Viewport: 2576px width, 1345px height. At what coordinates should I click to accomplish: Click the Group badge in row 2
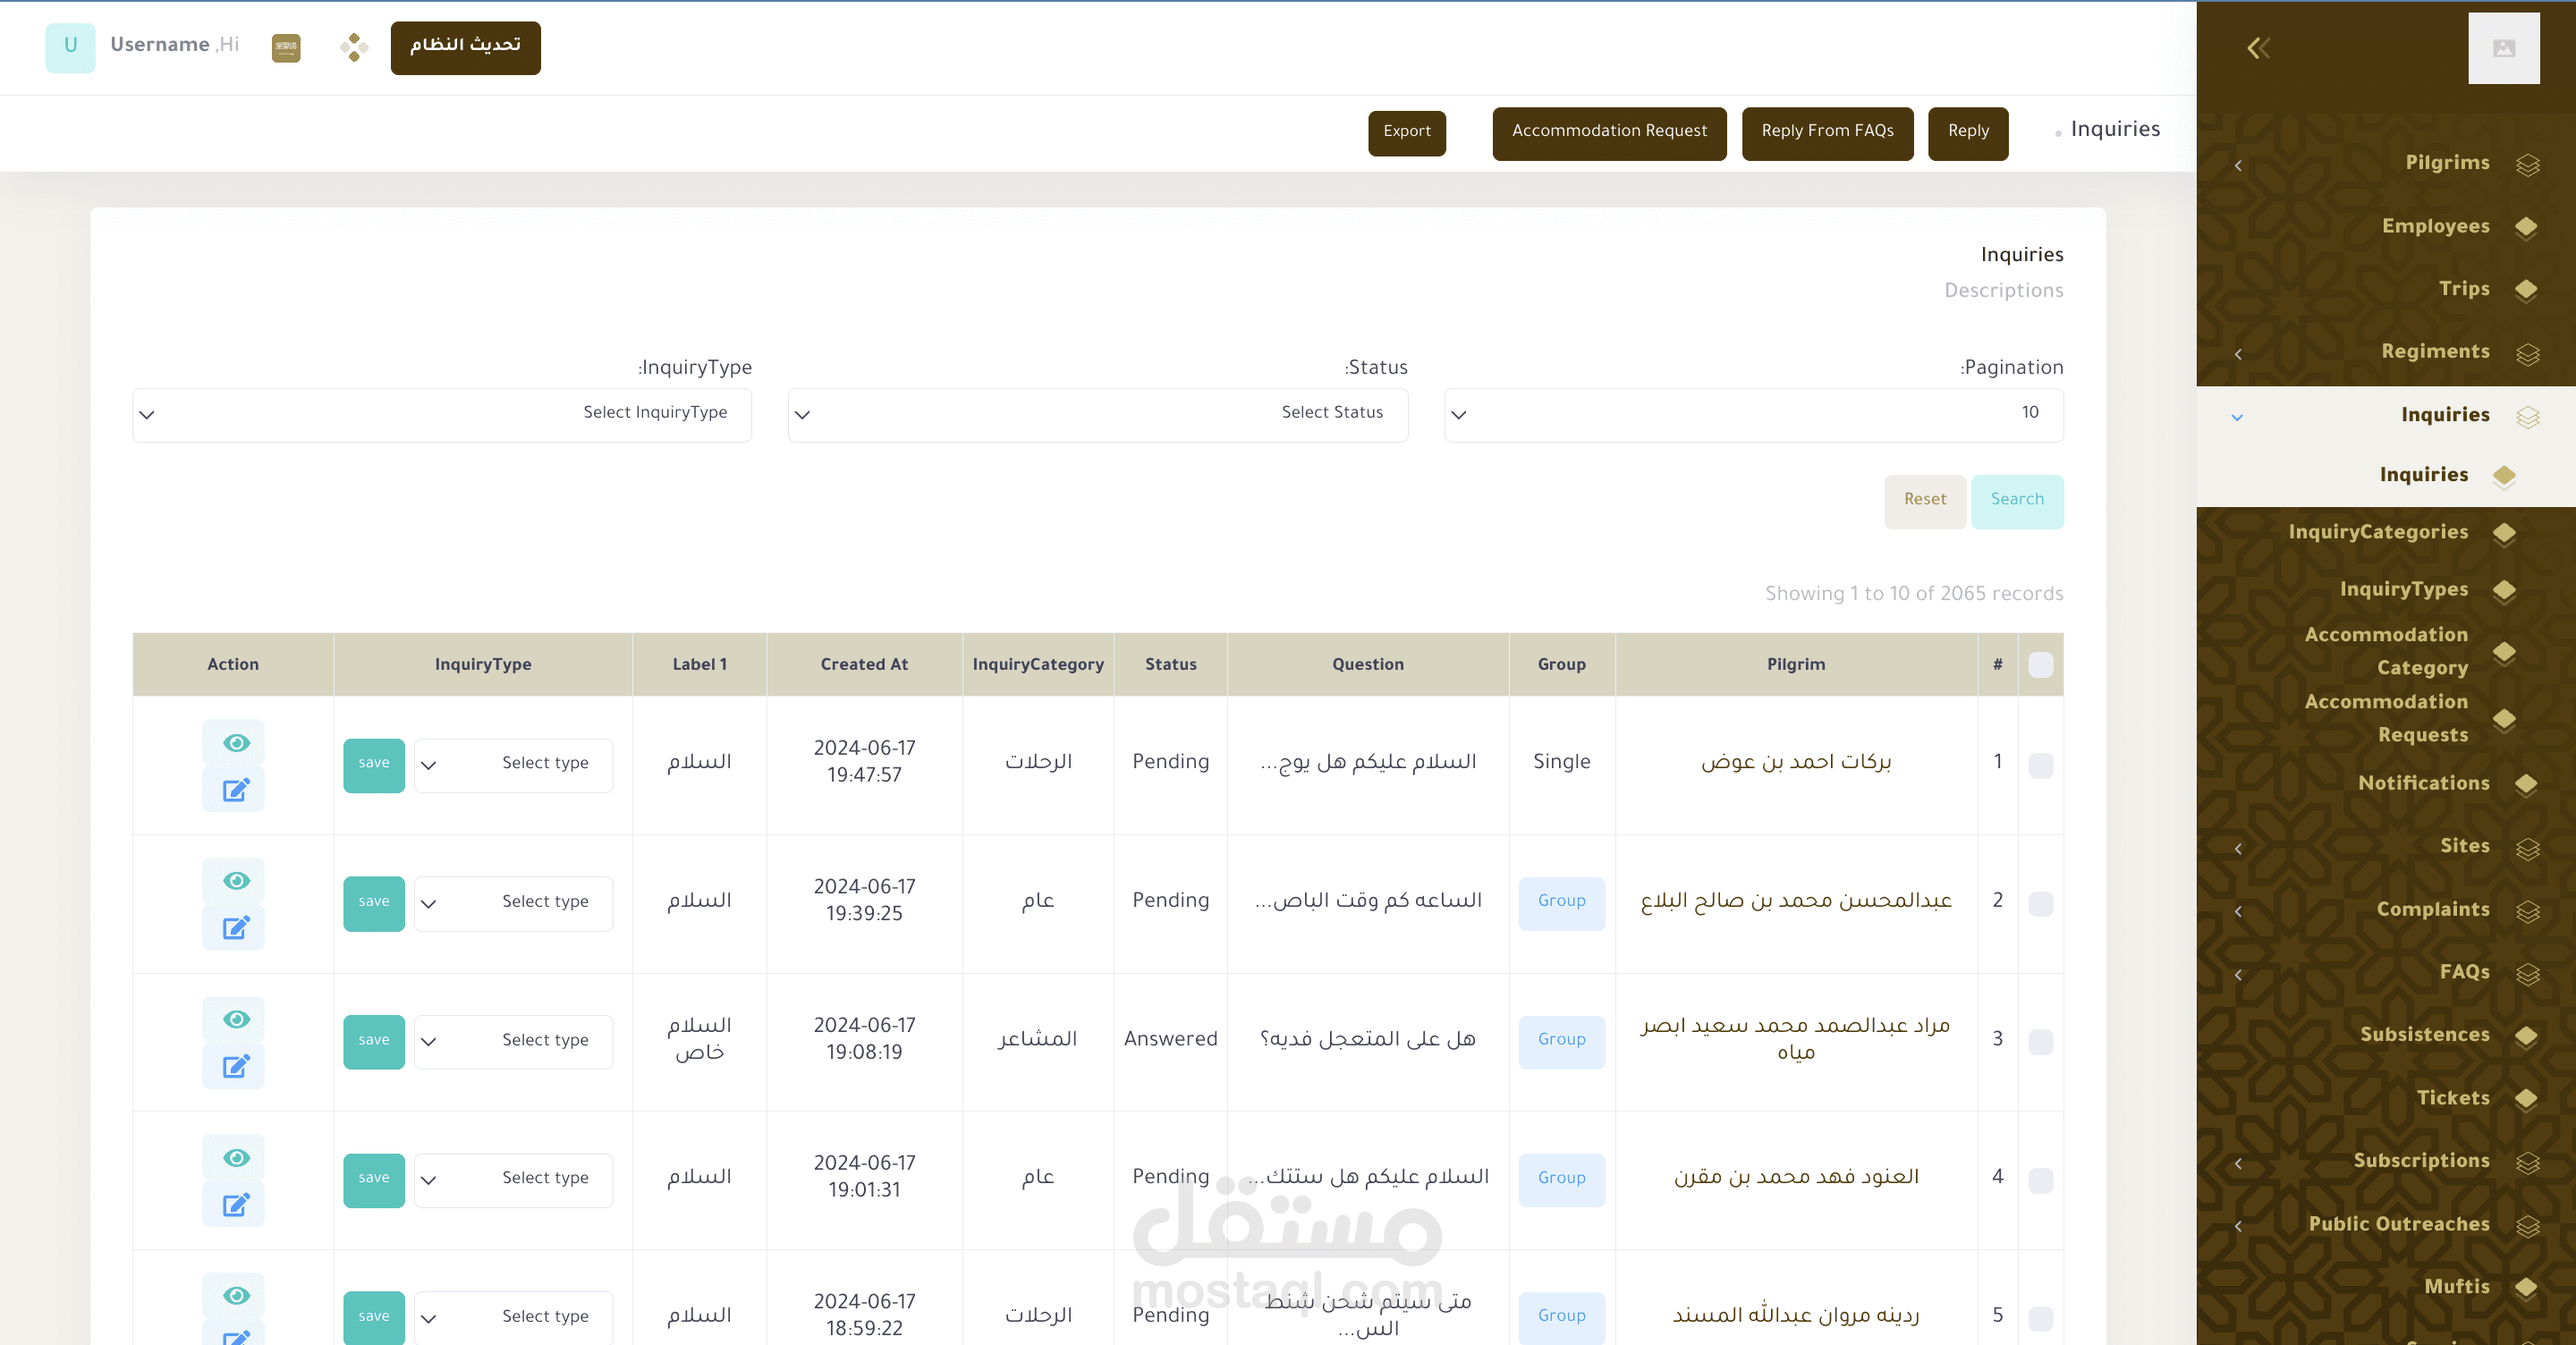click(x=1560, y=902)
